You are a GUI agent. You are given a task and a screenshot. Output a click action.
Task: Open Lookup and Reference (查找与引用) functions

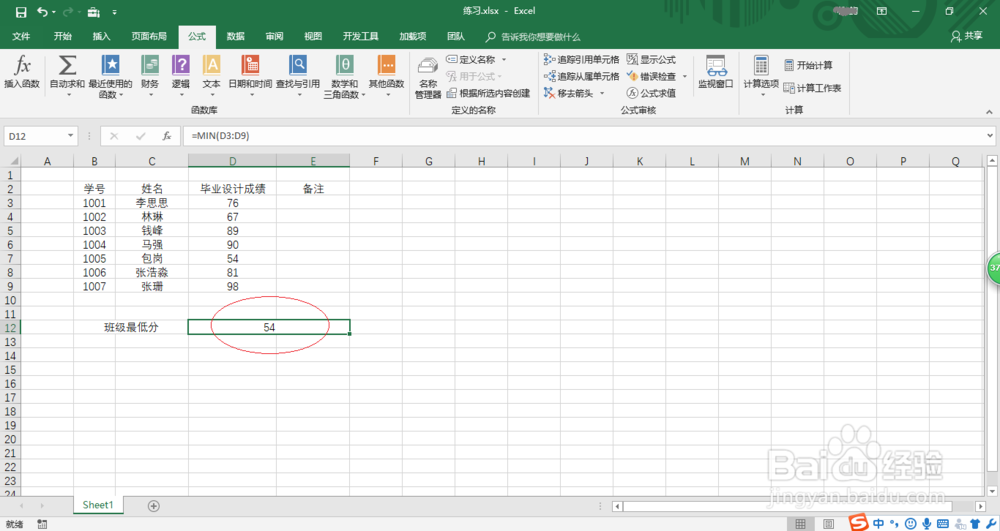click(298, 75)
